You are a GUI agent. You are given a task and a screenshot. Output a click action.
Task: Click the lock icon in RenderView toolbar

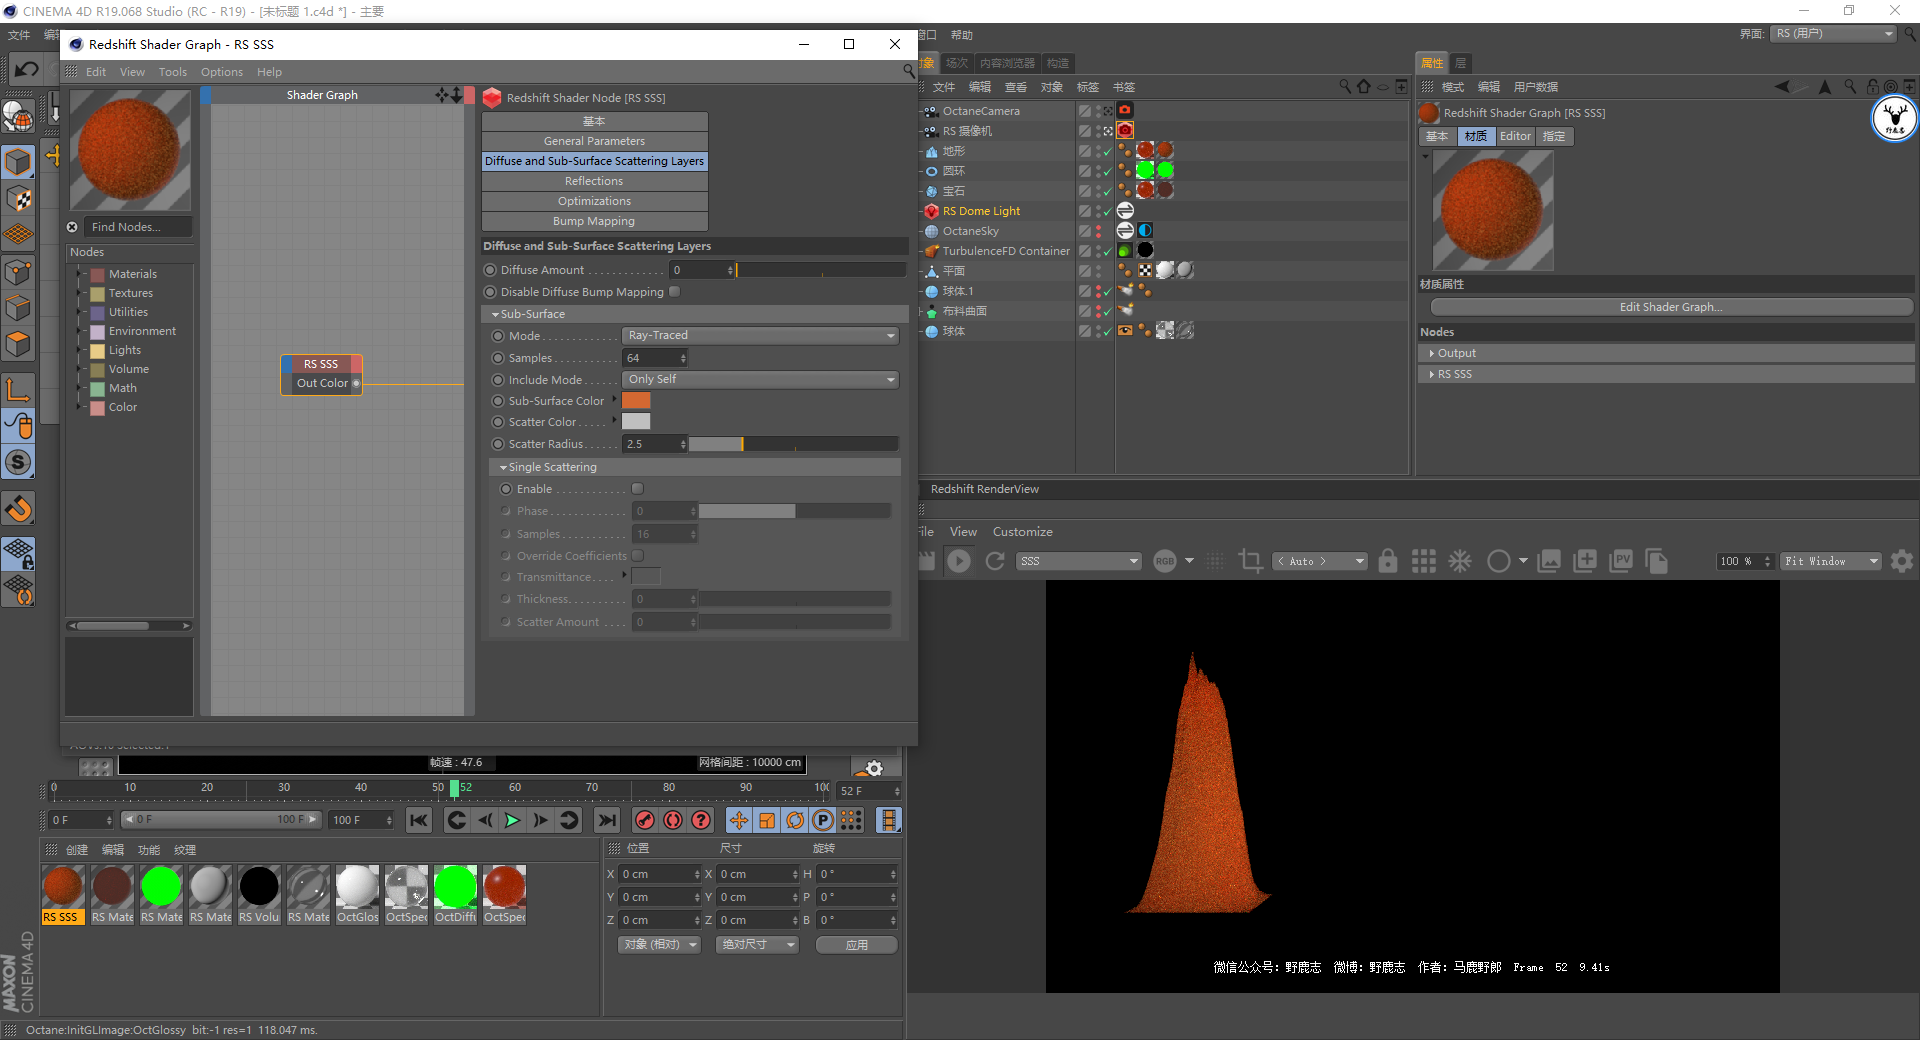pyautogui.click(x=1388, y=561)
